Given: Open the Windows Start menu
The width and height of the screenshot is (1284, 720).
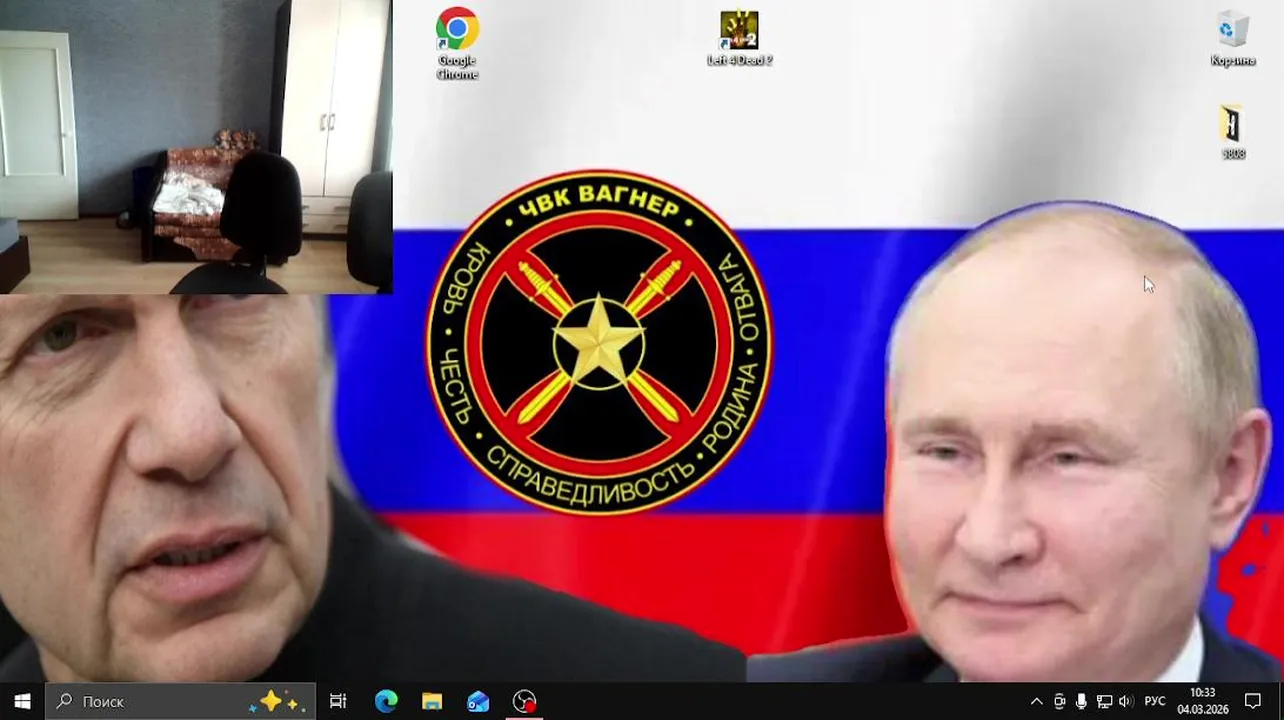Looking at the screenshot, I should [22, 701].
